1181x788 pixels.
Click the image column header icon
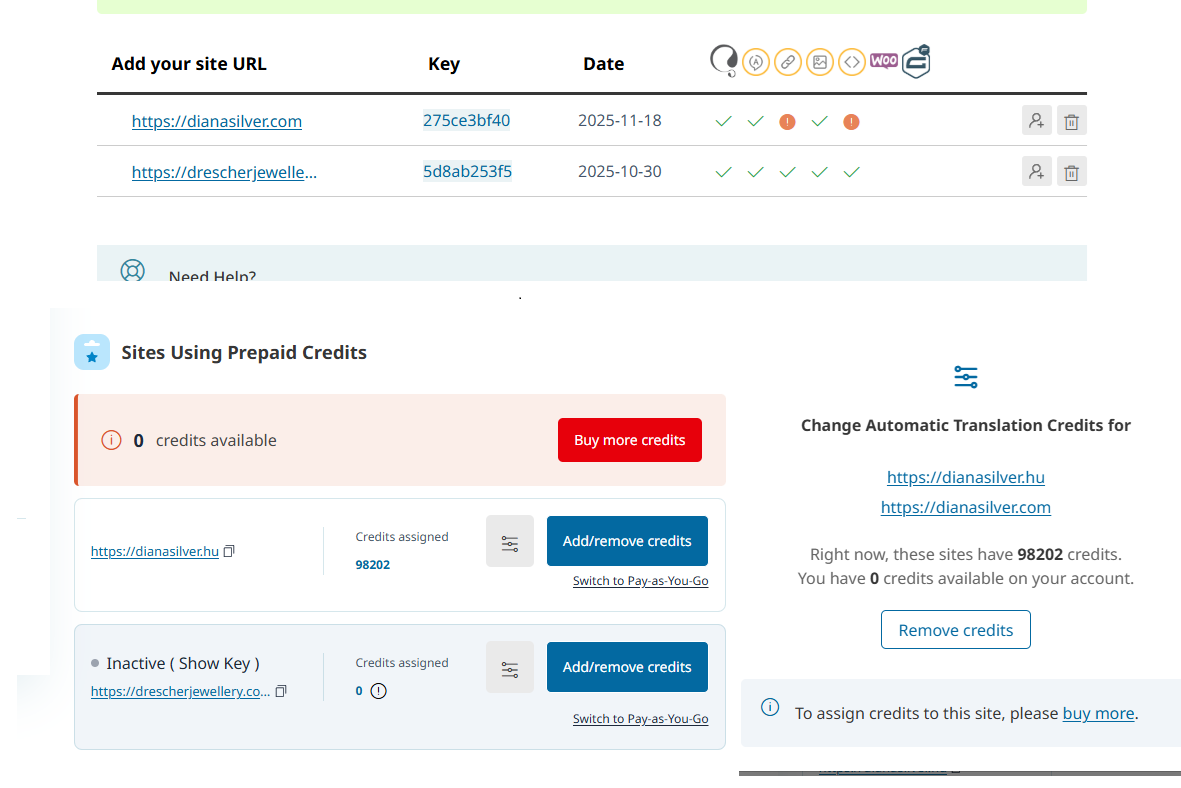point(819,62)
